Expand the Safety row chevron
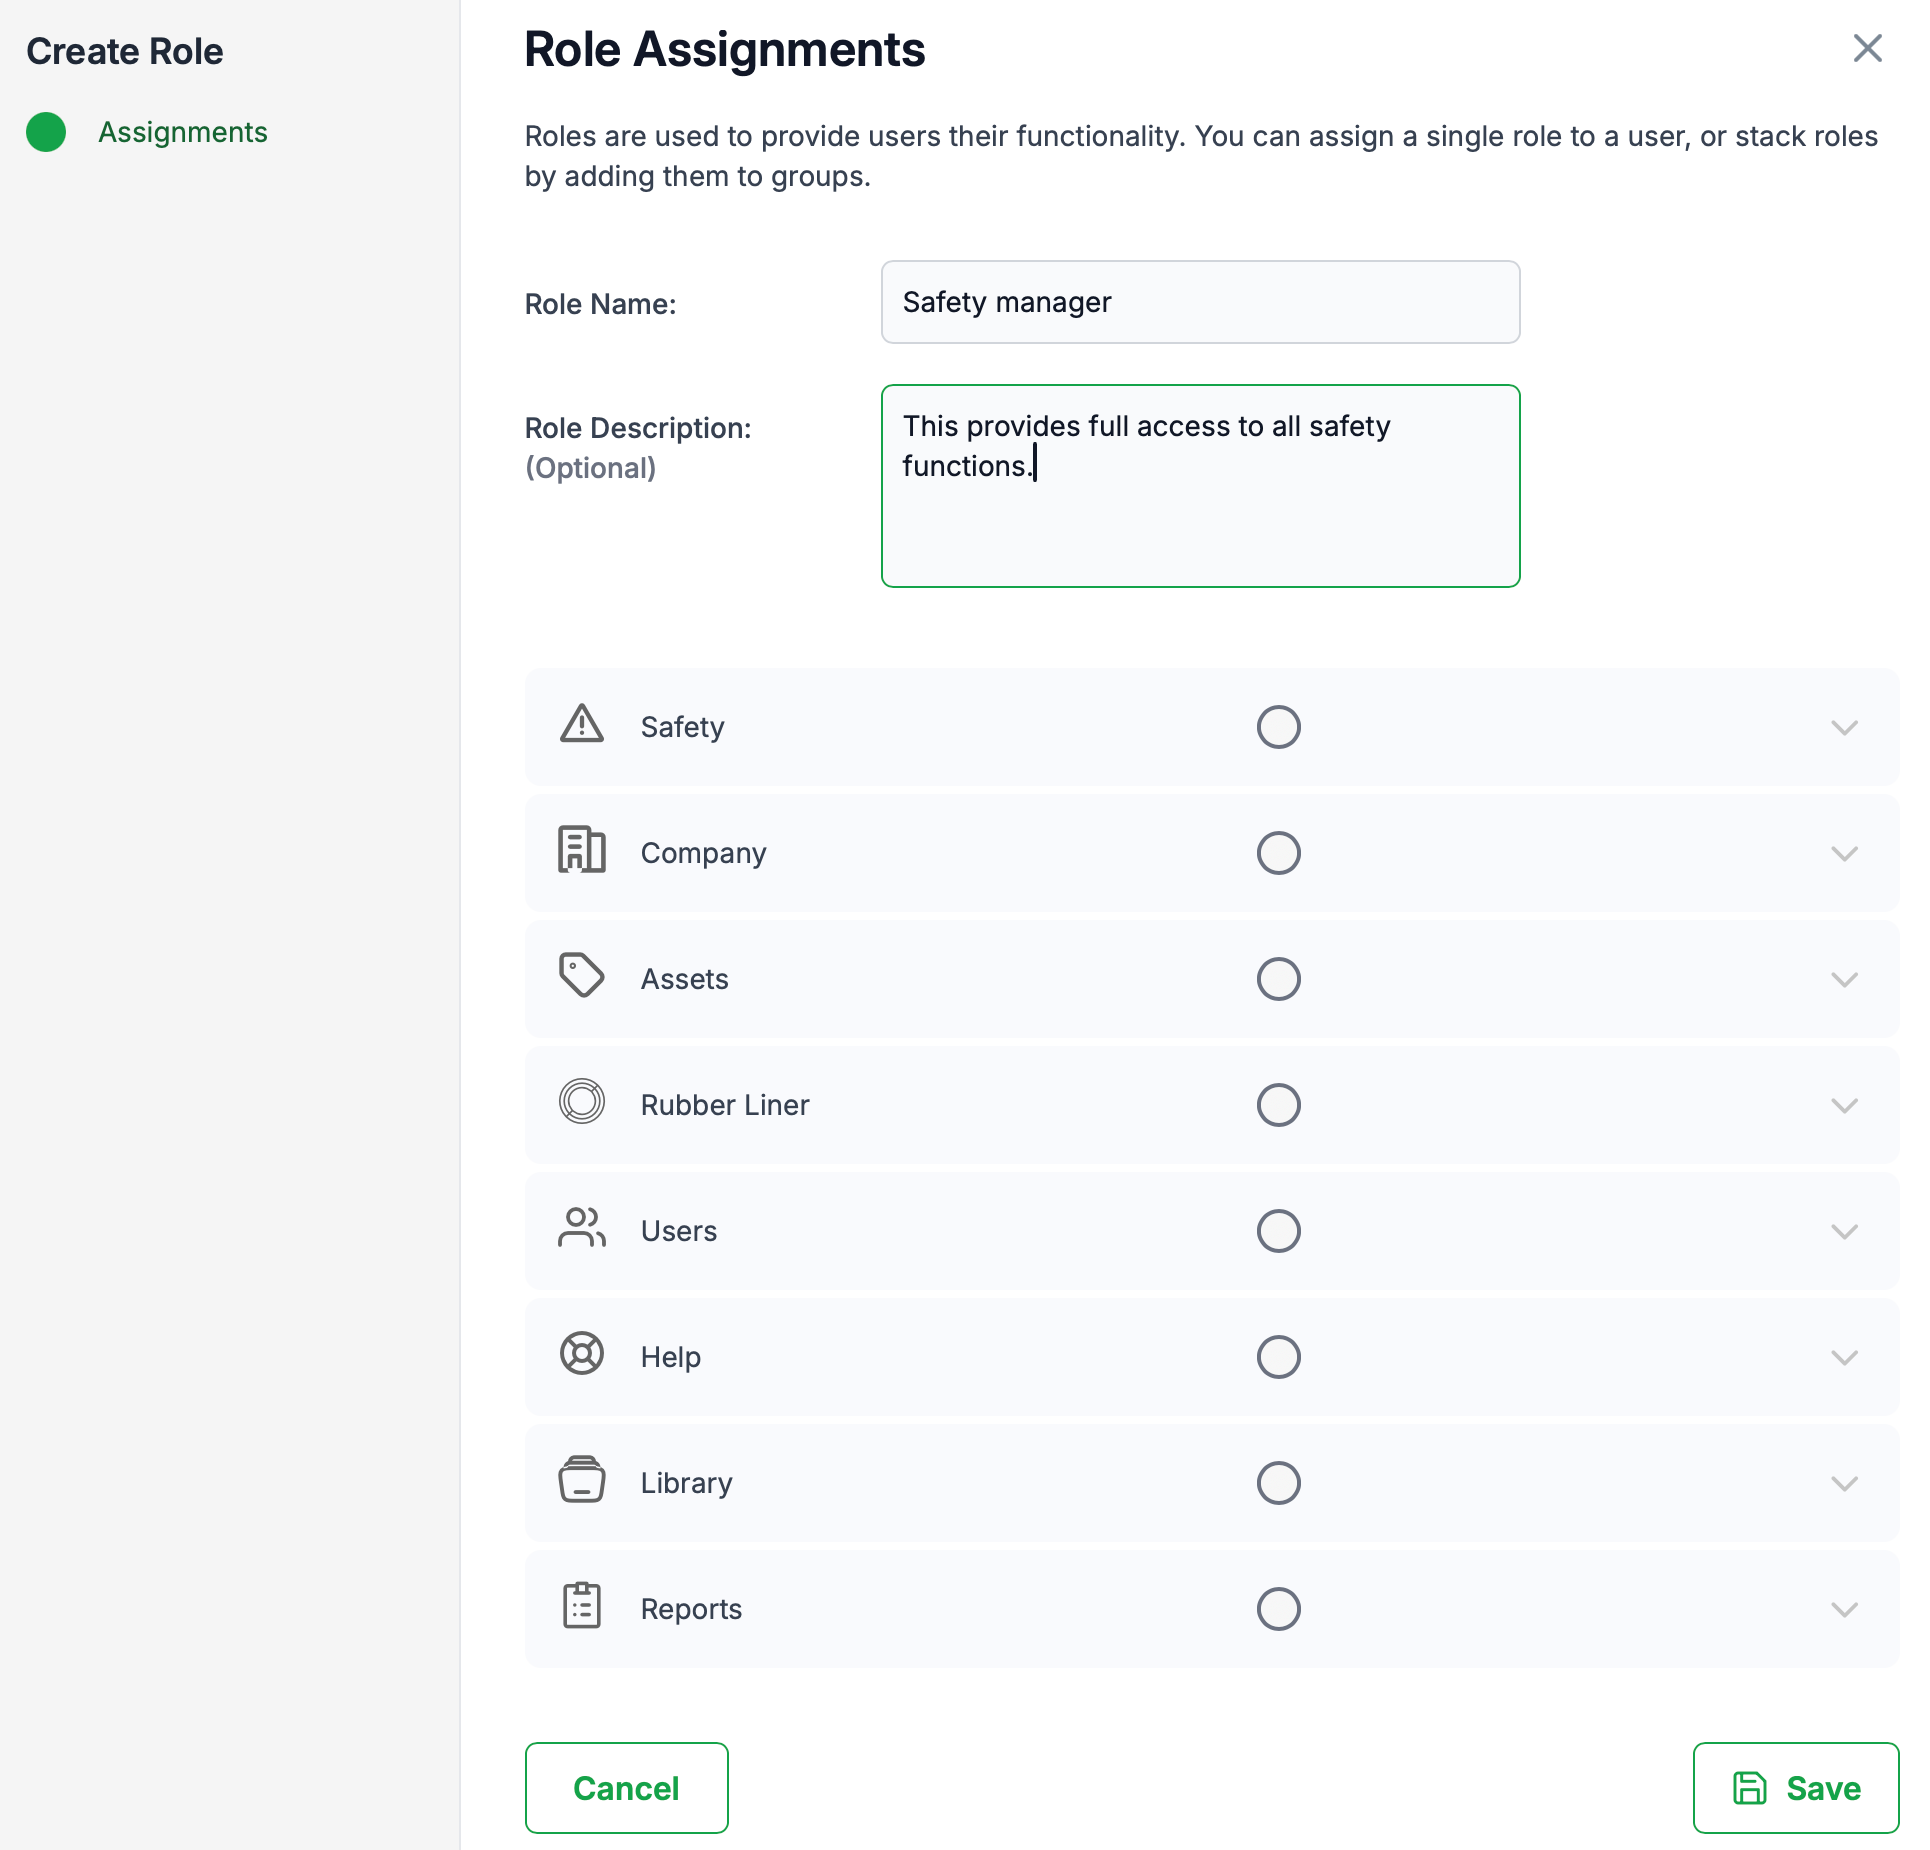Viewport: 1930px width, 1850px height. coord(1844,727)
